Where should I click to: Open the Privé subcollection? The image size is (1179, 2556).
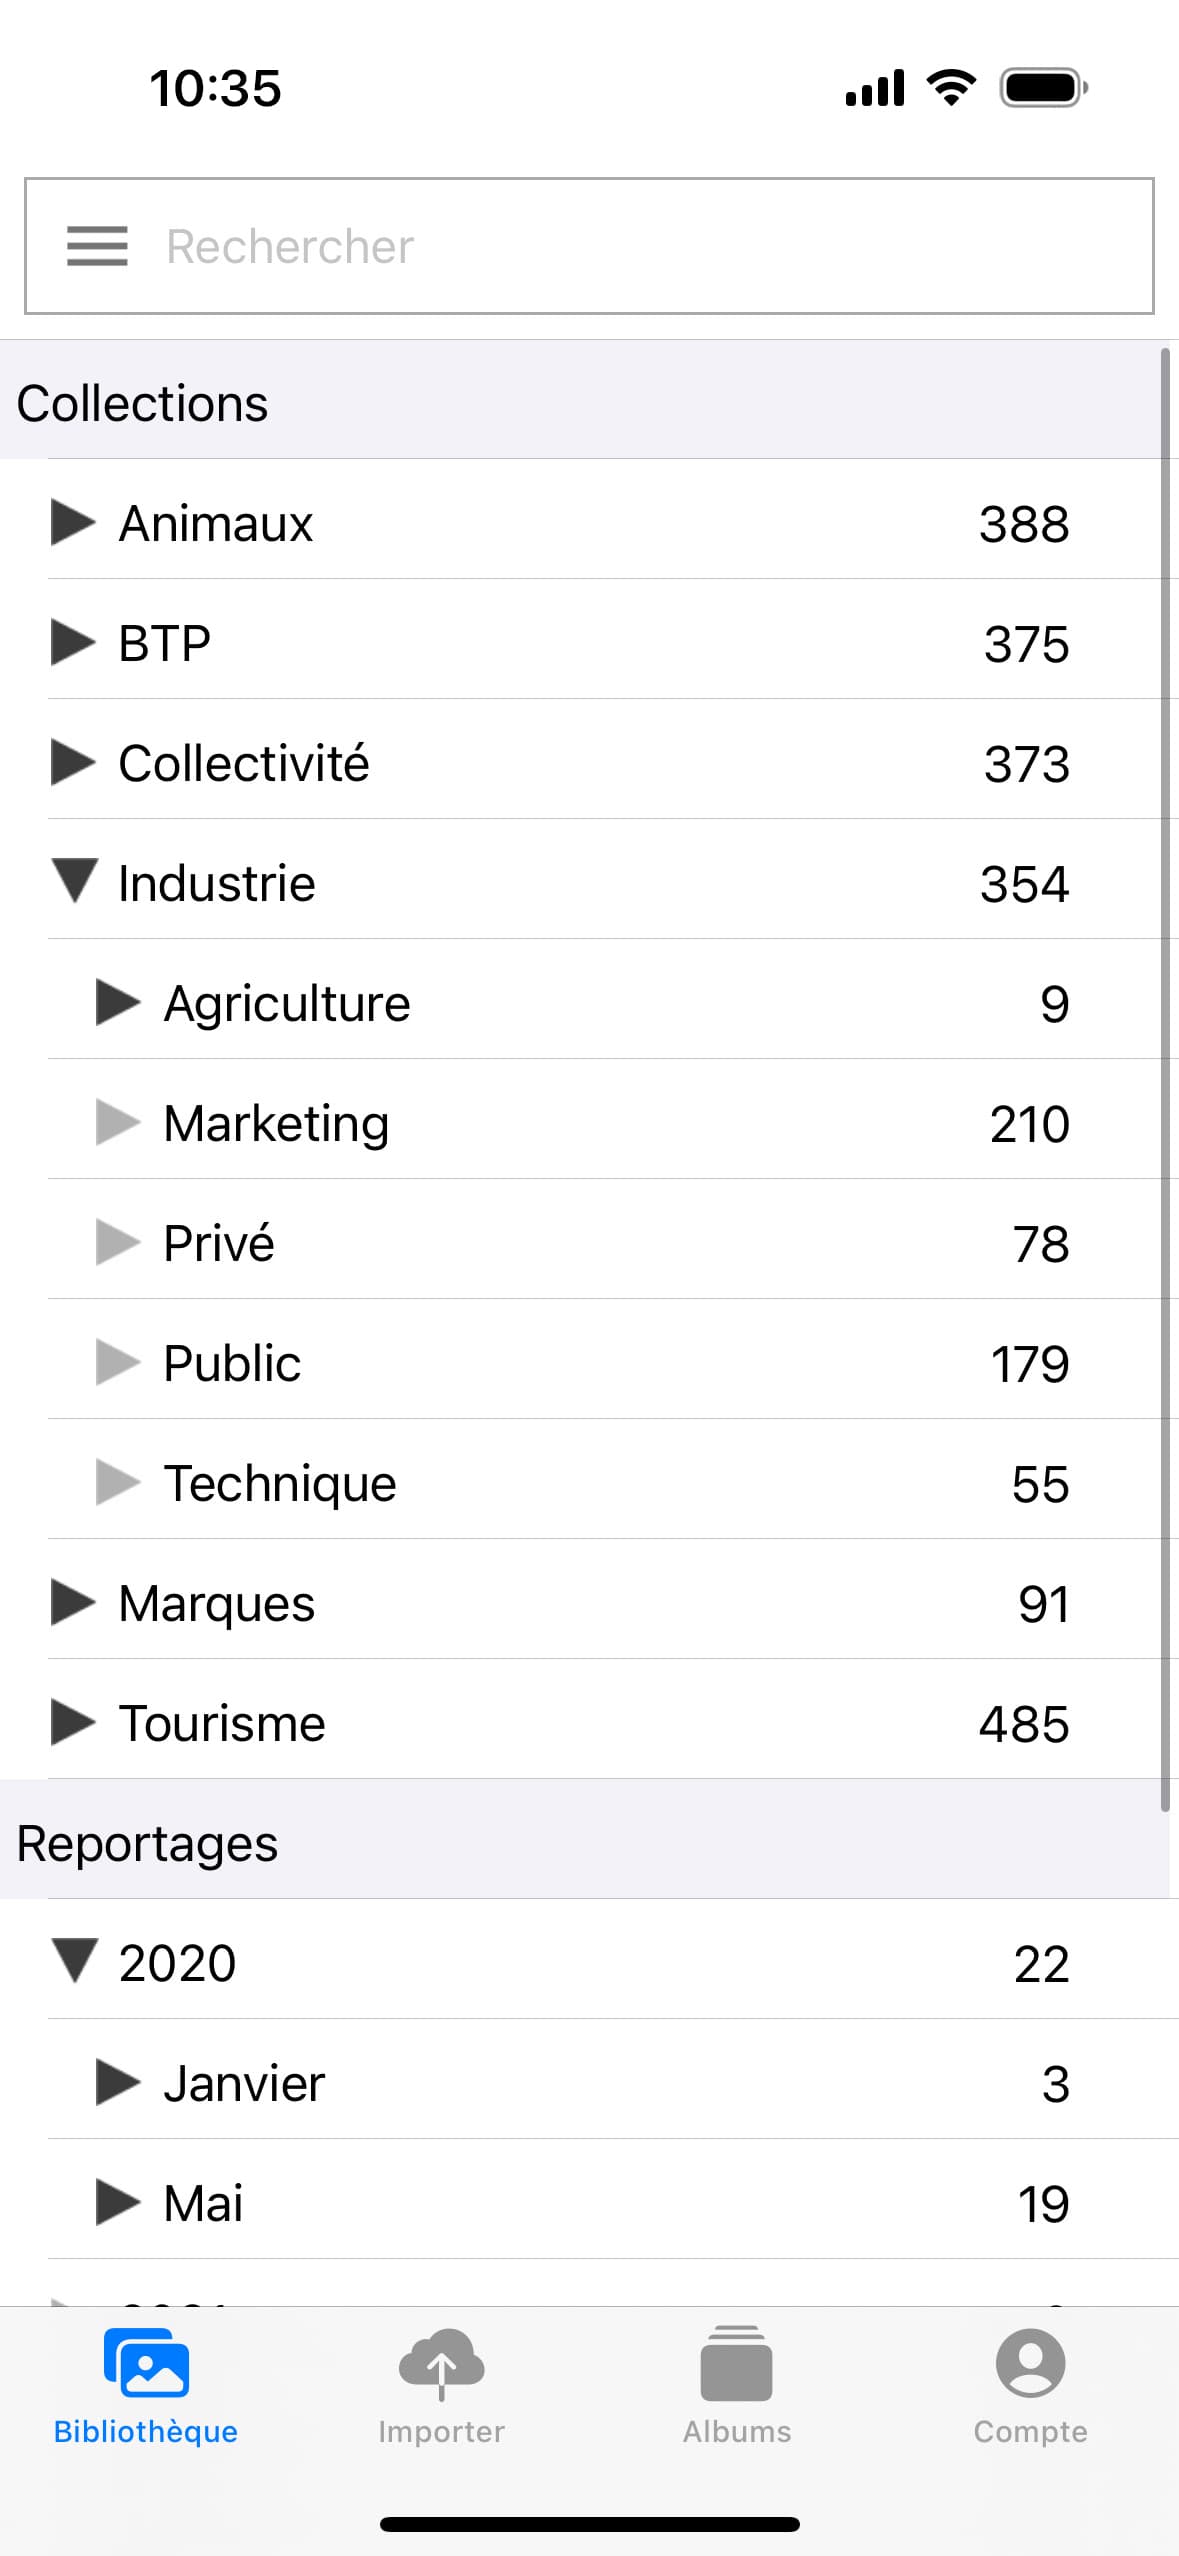pyautogui.click(x=219, y=1243)
